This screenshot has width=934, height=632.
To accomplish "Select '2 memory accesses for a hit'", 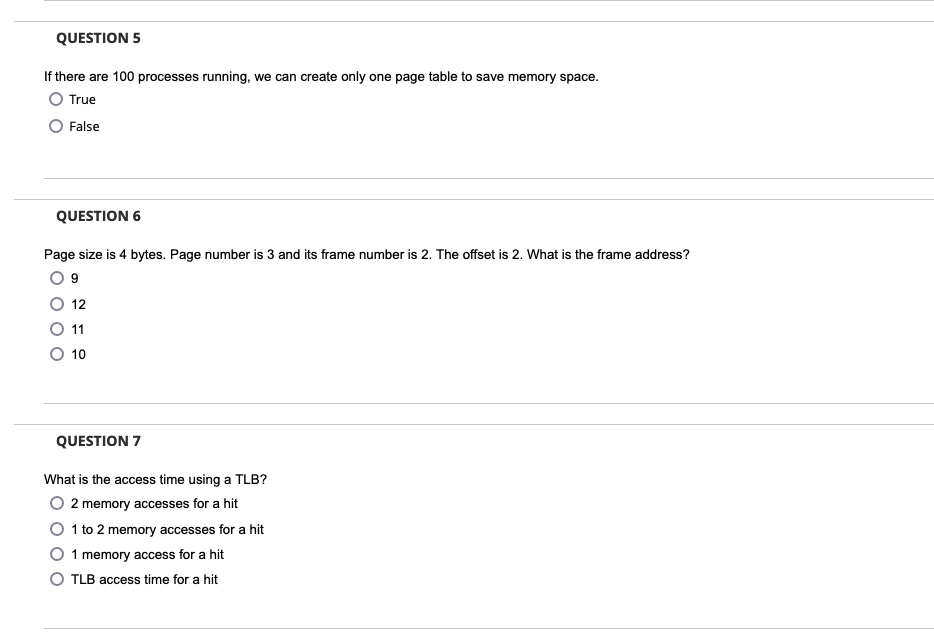I will (56, 503).
